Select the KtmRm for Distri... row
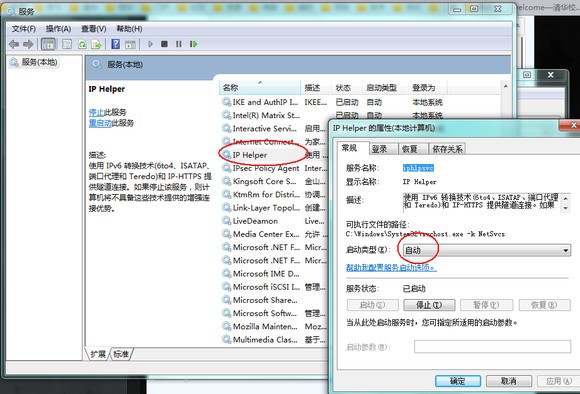The width and height of the screenshot is (580, 394). (274, 194)
